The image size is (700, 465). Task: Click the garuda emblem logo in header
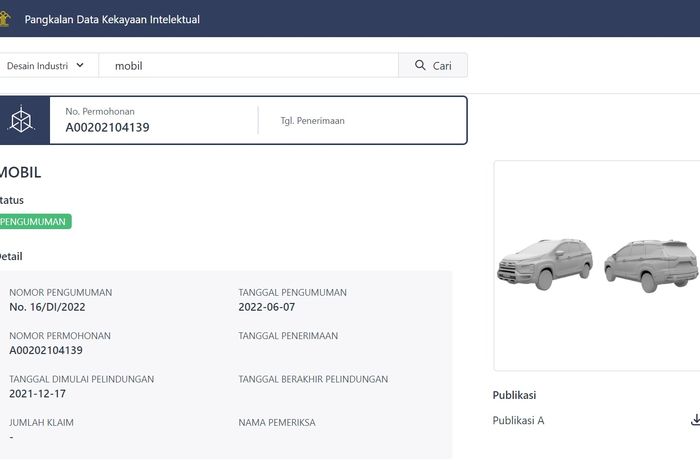pos(4,19)
